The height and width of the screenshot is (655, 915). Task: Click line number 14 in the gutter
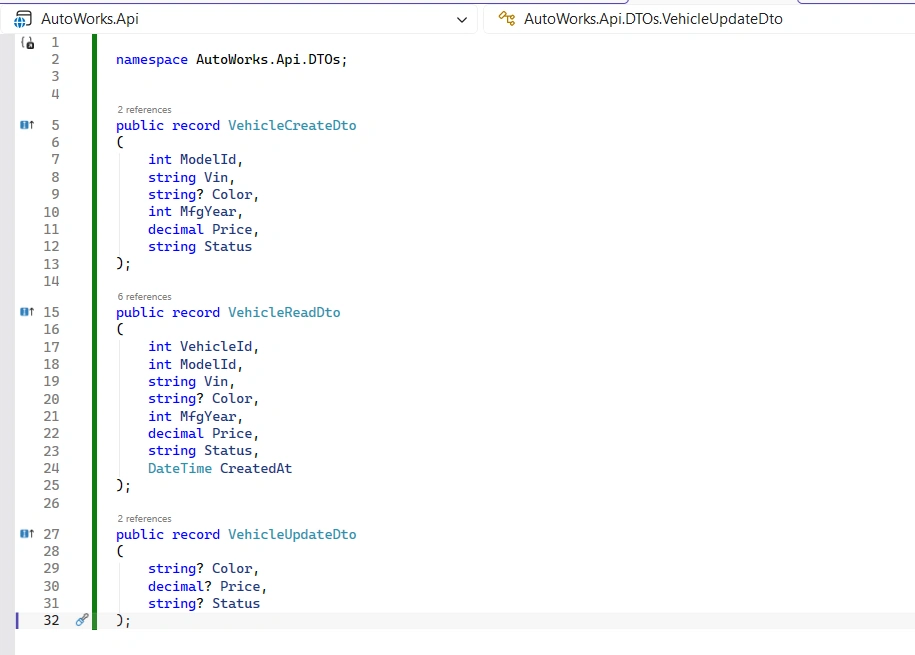tap(51, 281)
